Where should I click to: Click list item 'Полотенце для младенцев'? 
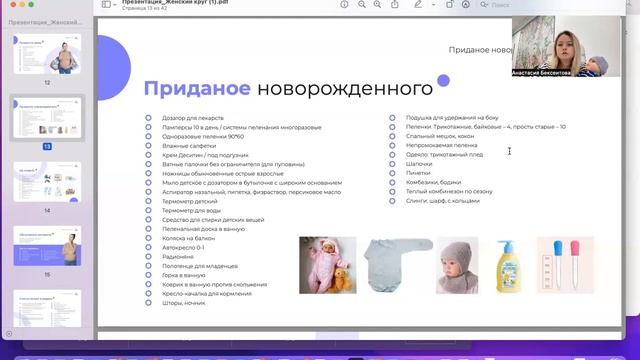click(200, 266)
